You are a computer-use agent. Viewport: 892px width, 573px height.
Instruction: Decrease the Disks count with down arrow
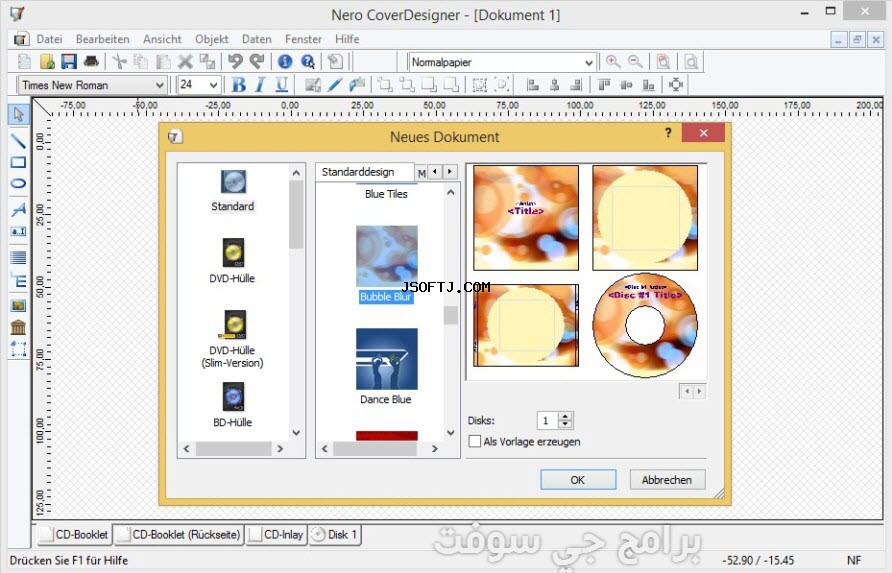click(x=565, y=424)
